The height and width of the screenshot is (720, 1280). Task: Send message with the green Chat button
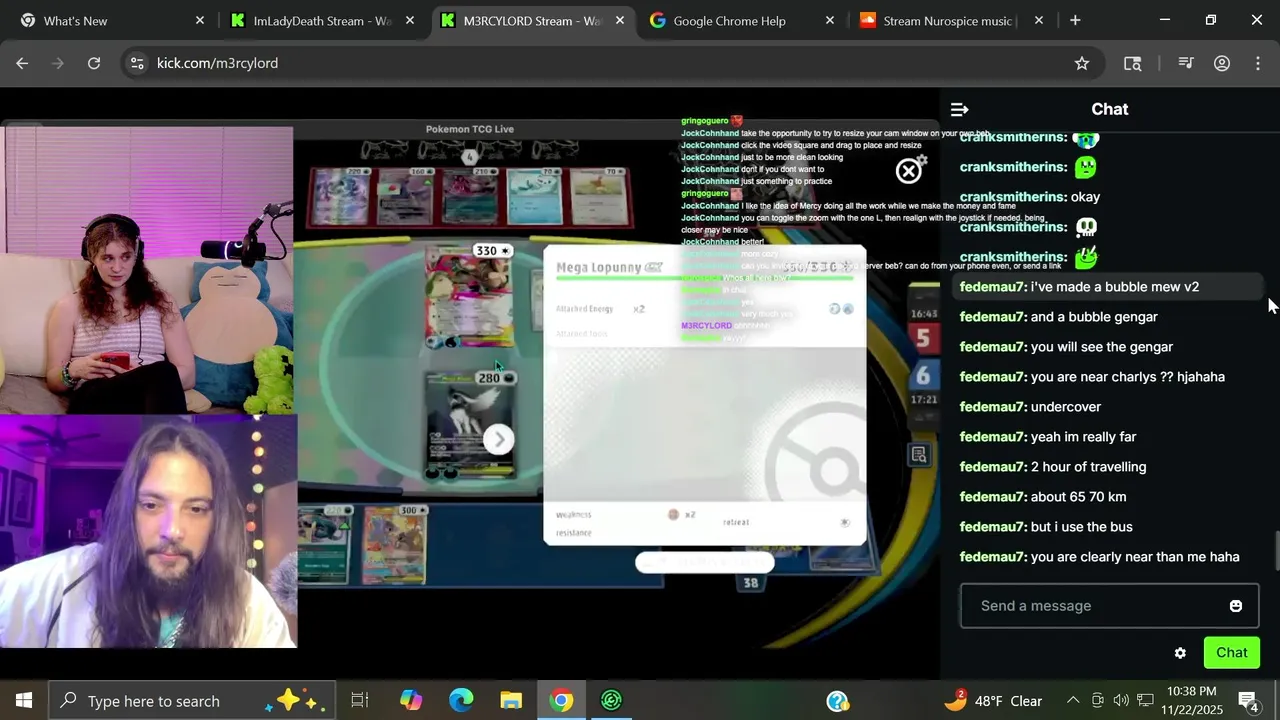coord(1231,653)
